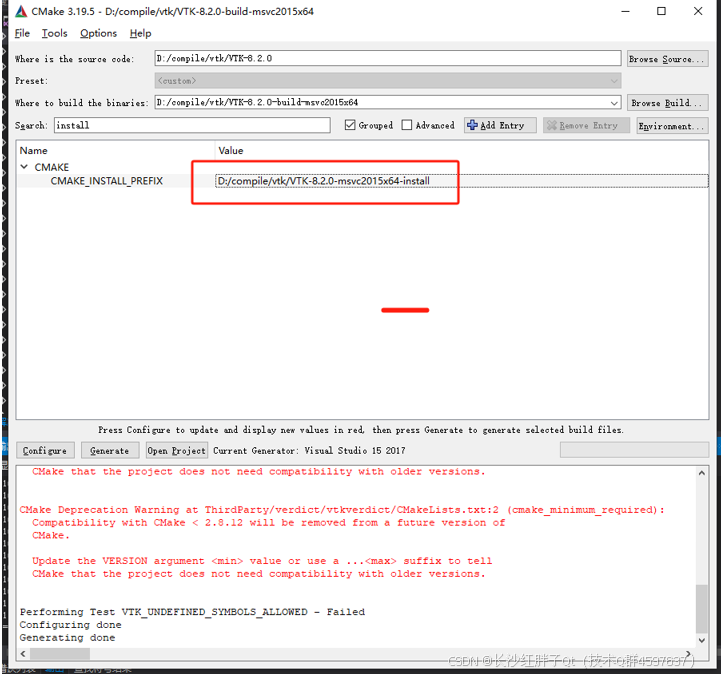Click the Search field containing install

click(192, 125)
